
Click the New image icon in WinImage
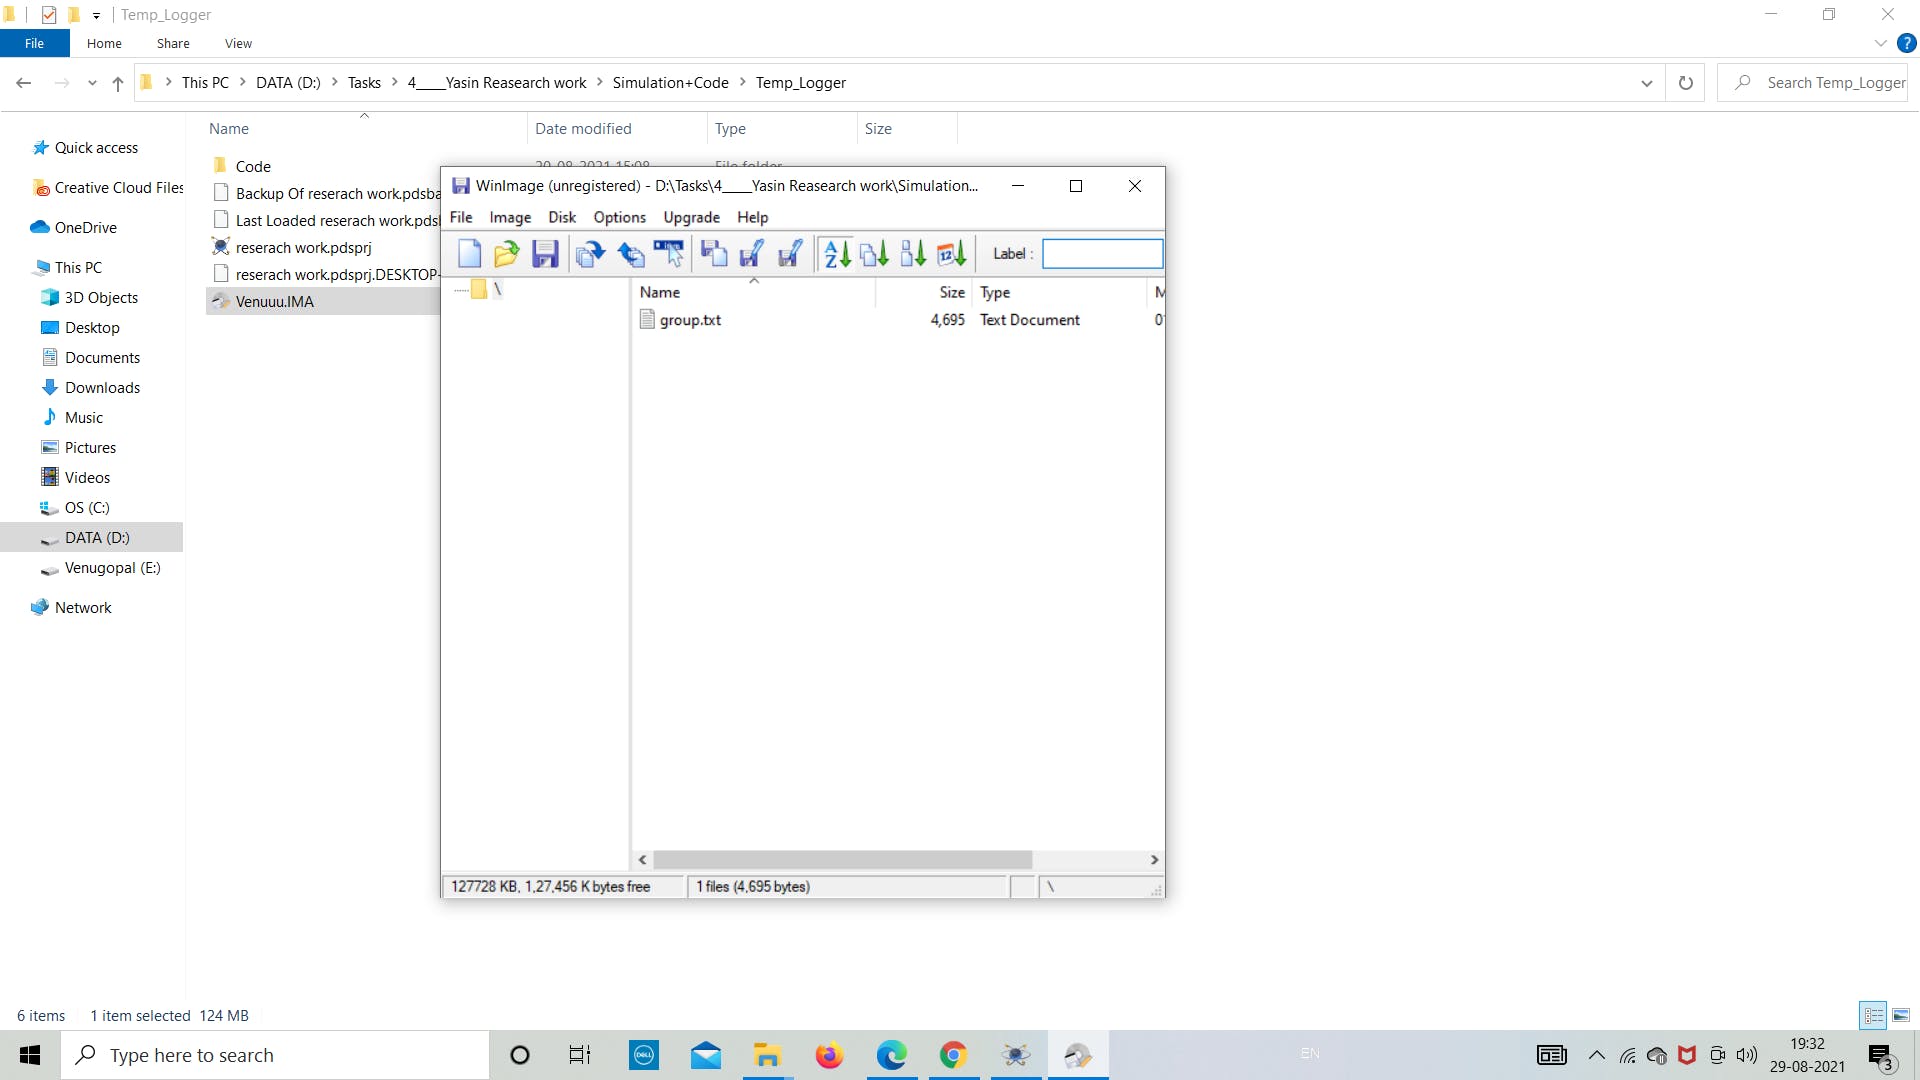[470, 254]
